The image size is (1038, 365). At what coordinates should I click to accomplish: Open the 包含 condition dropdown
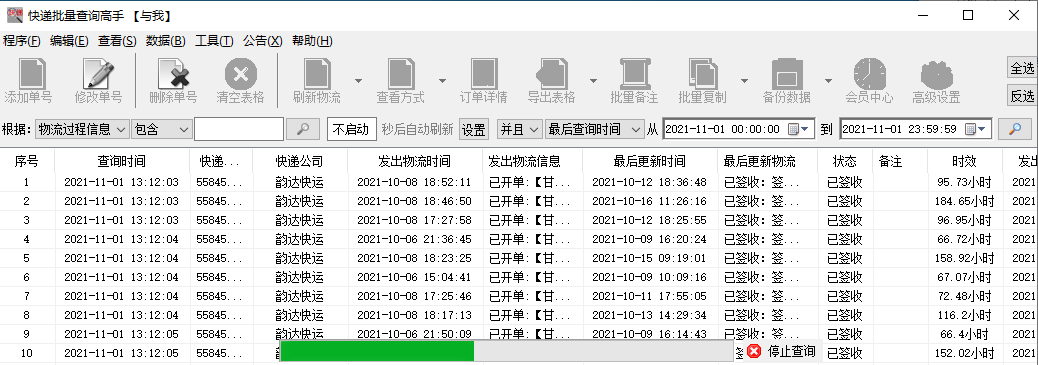(x=162, y=129)
